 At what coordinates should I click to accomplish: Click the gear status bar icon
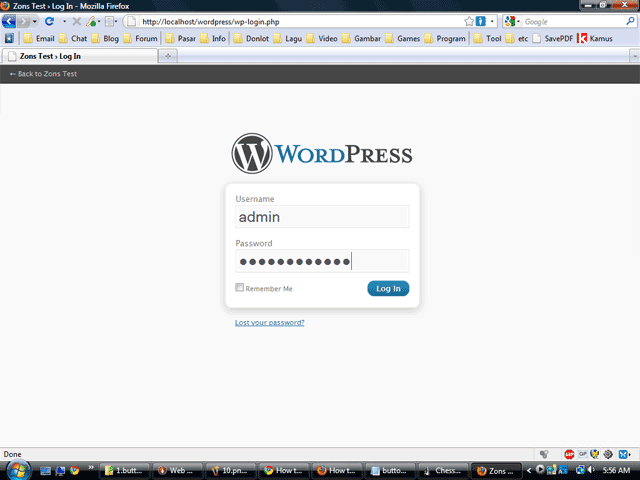pos(608,454)
